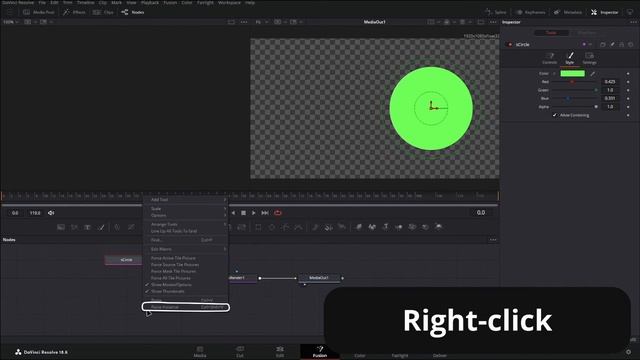The height and width of the screenshot is (360, 640).
Task: Click the Red slider handle
Action: coord(572,82)
